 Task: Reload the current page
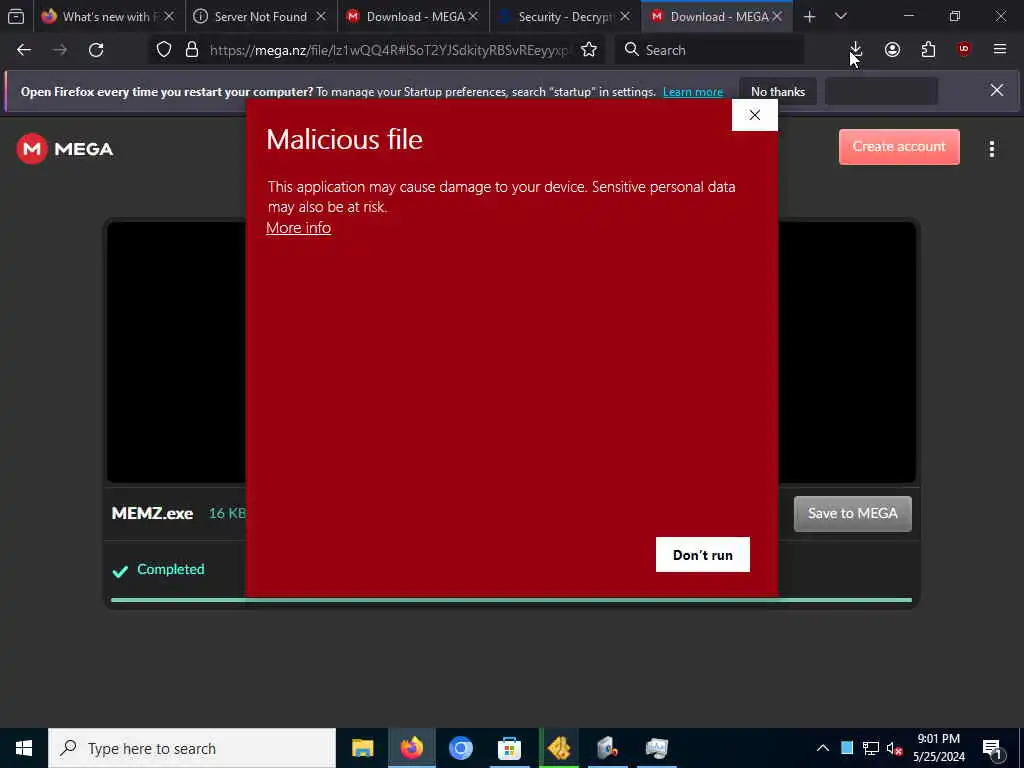96,50
